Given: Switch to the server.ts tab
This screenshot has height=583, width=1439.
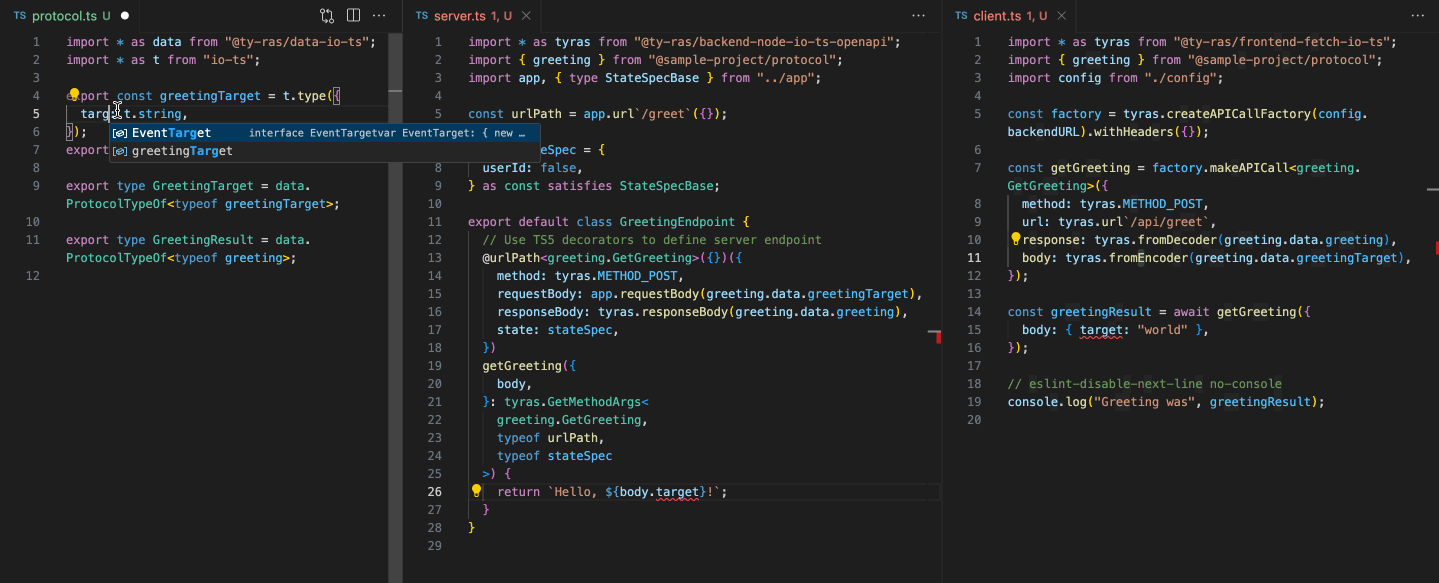Looking at the screenshot, I should 472,16.
